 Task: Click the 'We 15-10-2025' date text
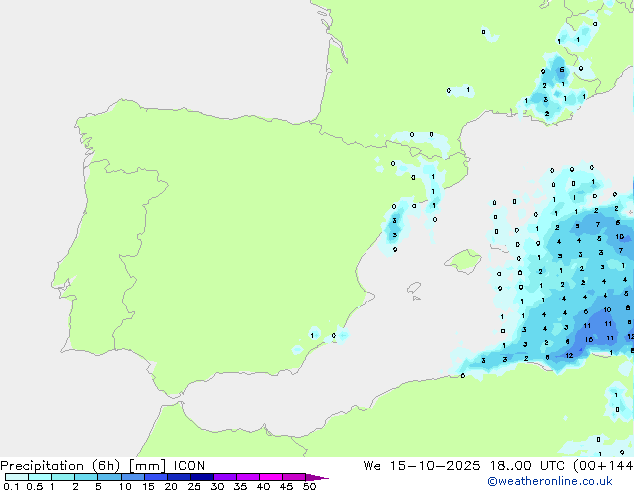pos(422,466)
